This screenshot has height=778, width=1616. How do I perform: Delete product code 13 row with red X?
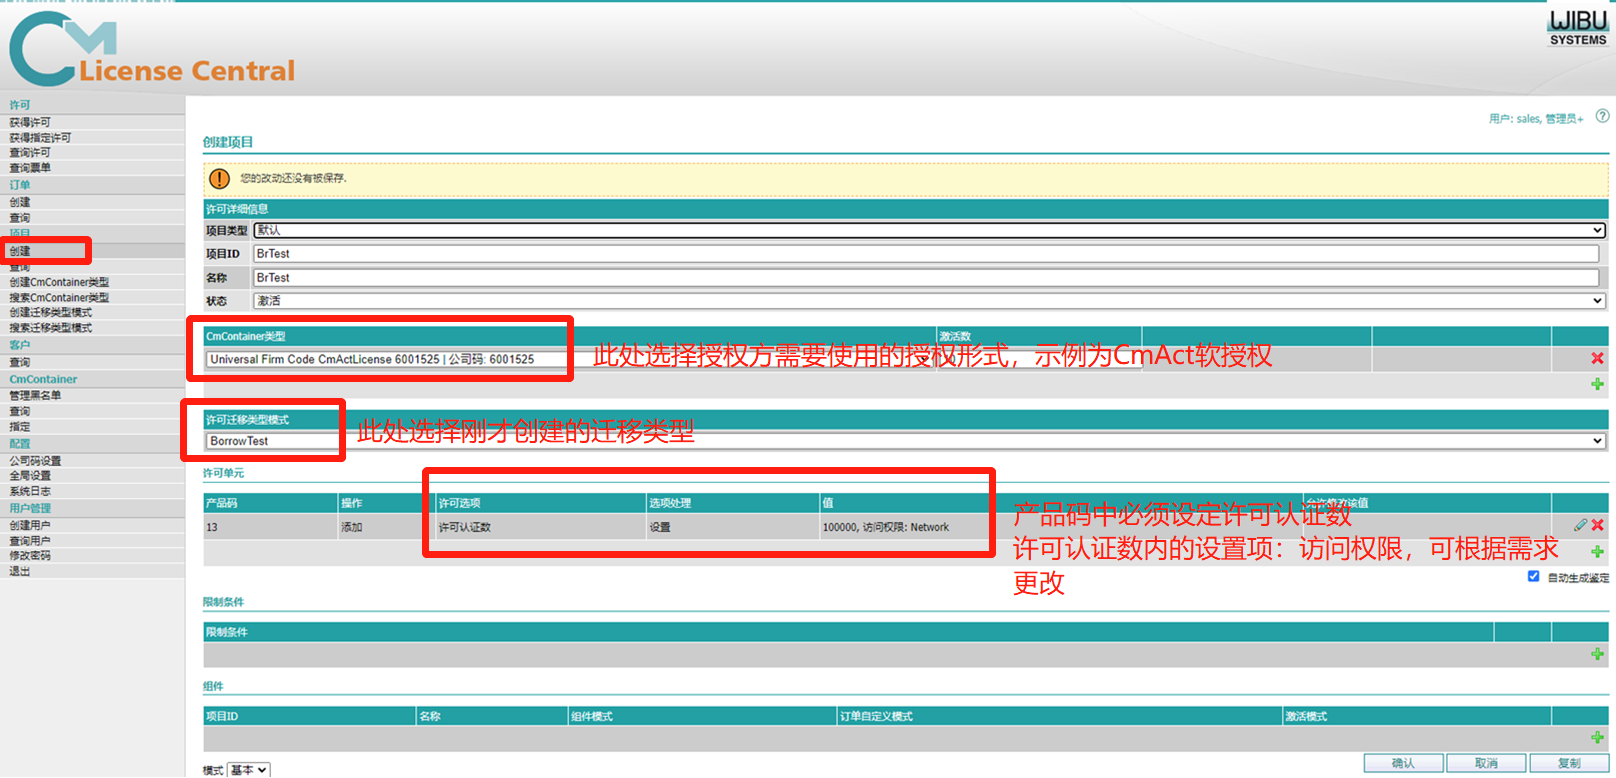point(1597,525)
